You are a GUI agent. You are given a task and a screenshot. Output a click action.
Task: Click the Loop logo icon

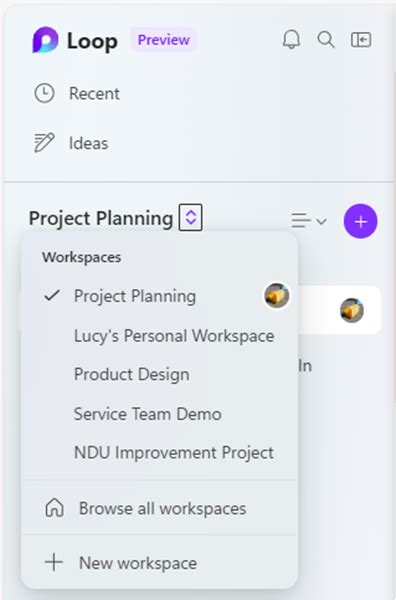tap(45, 40)
